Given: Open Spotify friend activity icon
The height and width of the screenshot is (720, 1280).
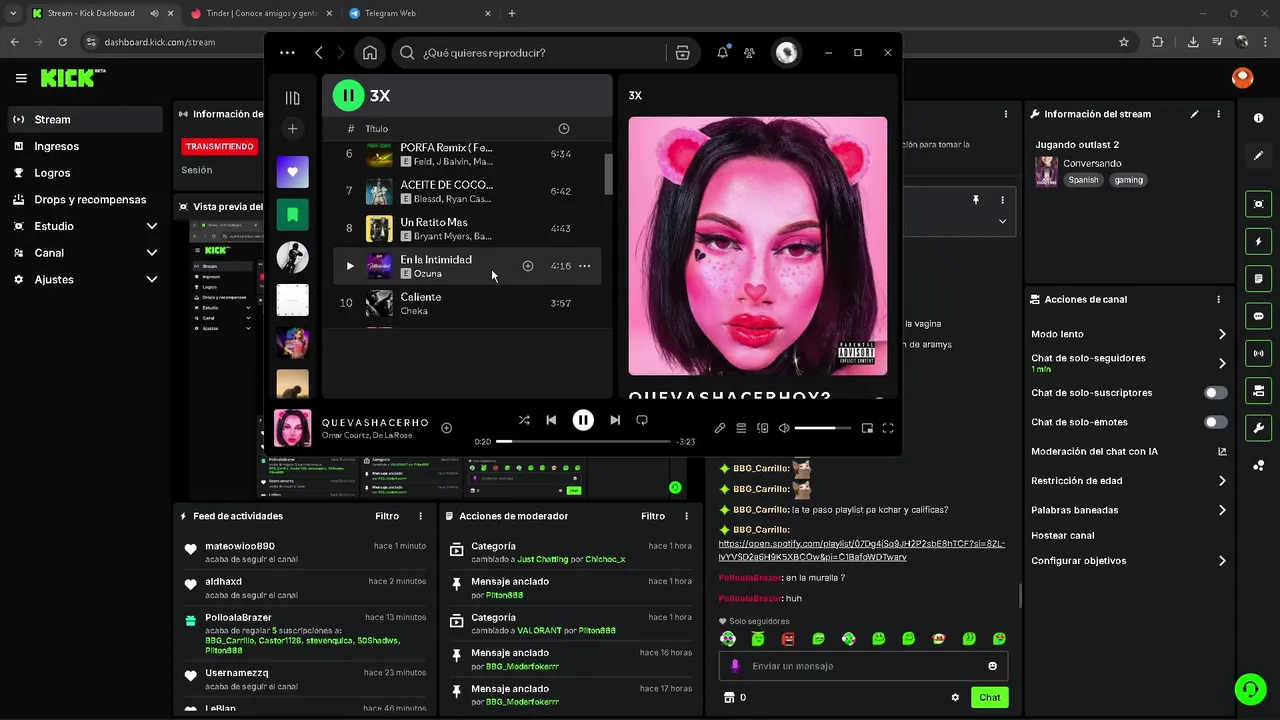Looking at the screenshot, I should (x=749, y=53).
